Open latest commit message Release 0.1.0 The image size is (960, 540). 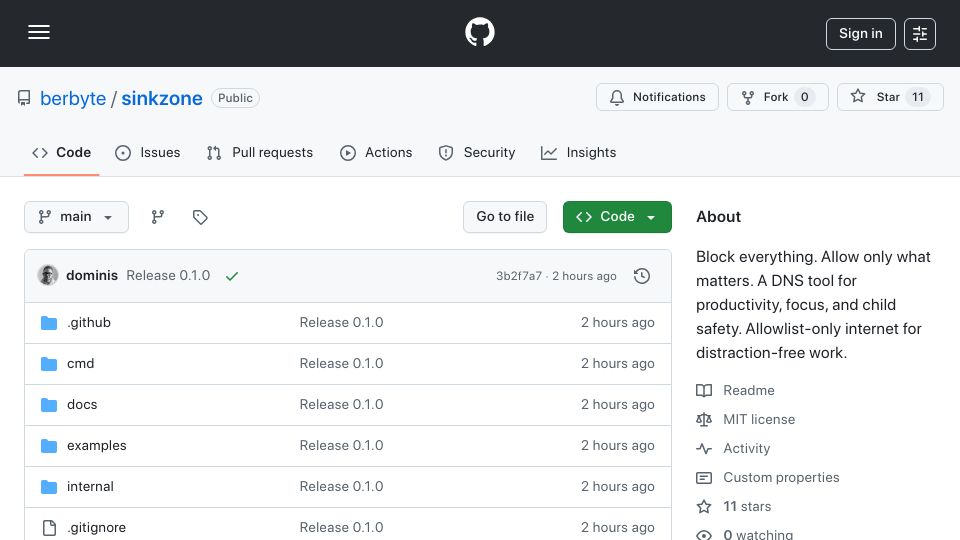(168, 276)
